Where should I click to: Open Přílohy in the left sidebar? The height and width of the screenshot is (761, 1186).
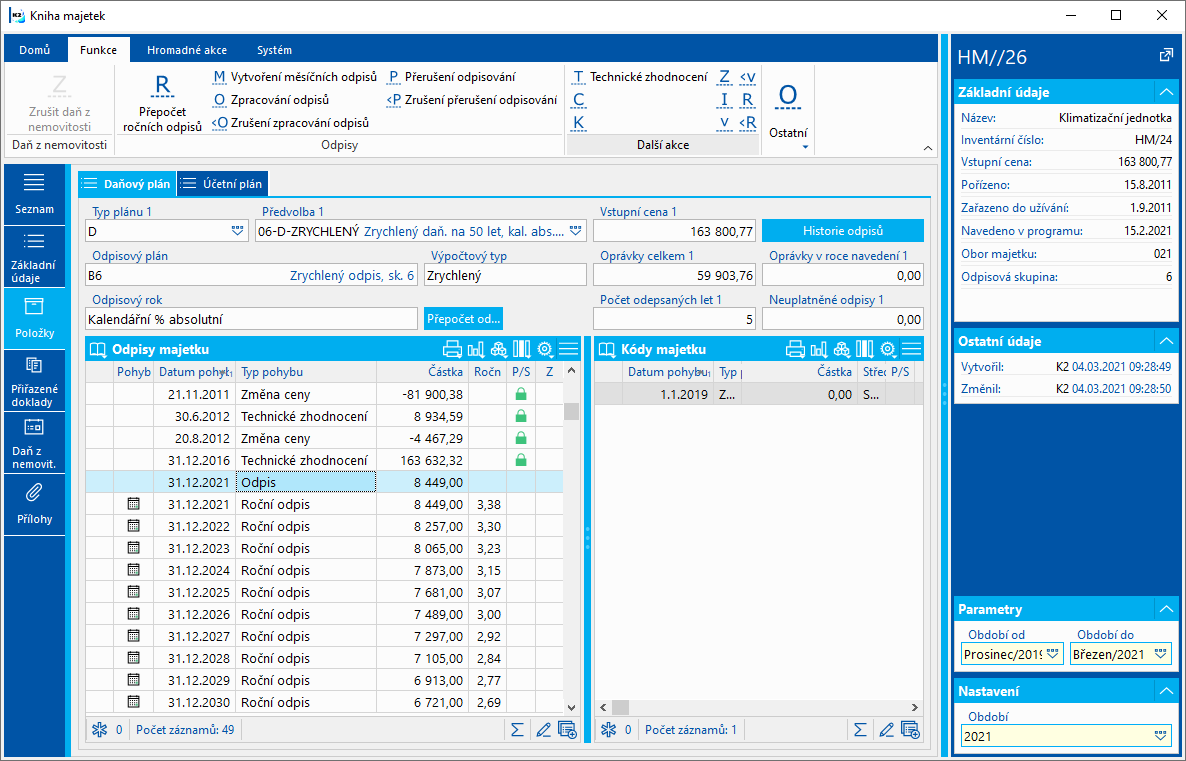pyautogui.click(x=34, y=505)
